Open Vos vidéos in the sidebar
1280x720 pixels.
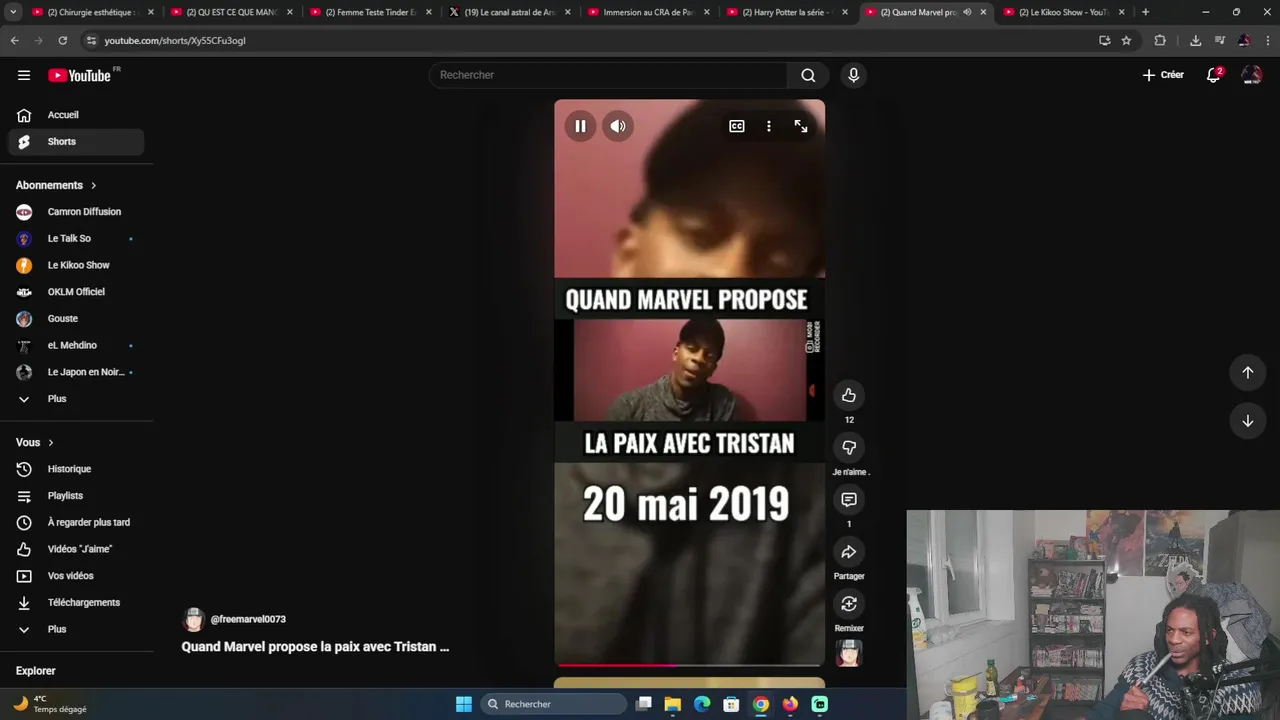(76, 576)
